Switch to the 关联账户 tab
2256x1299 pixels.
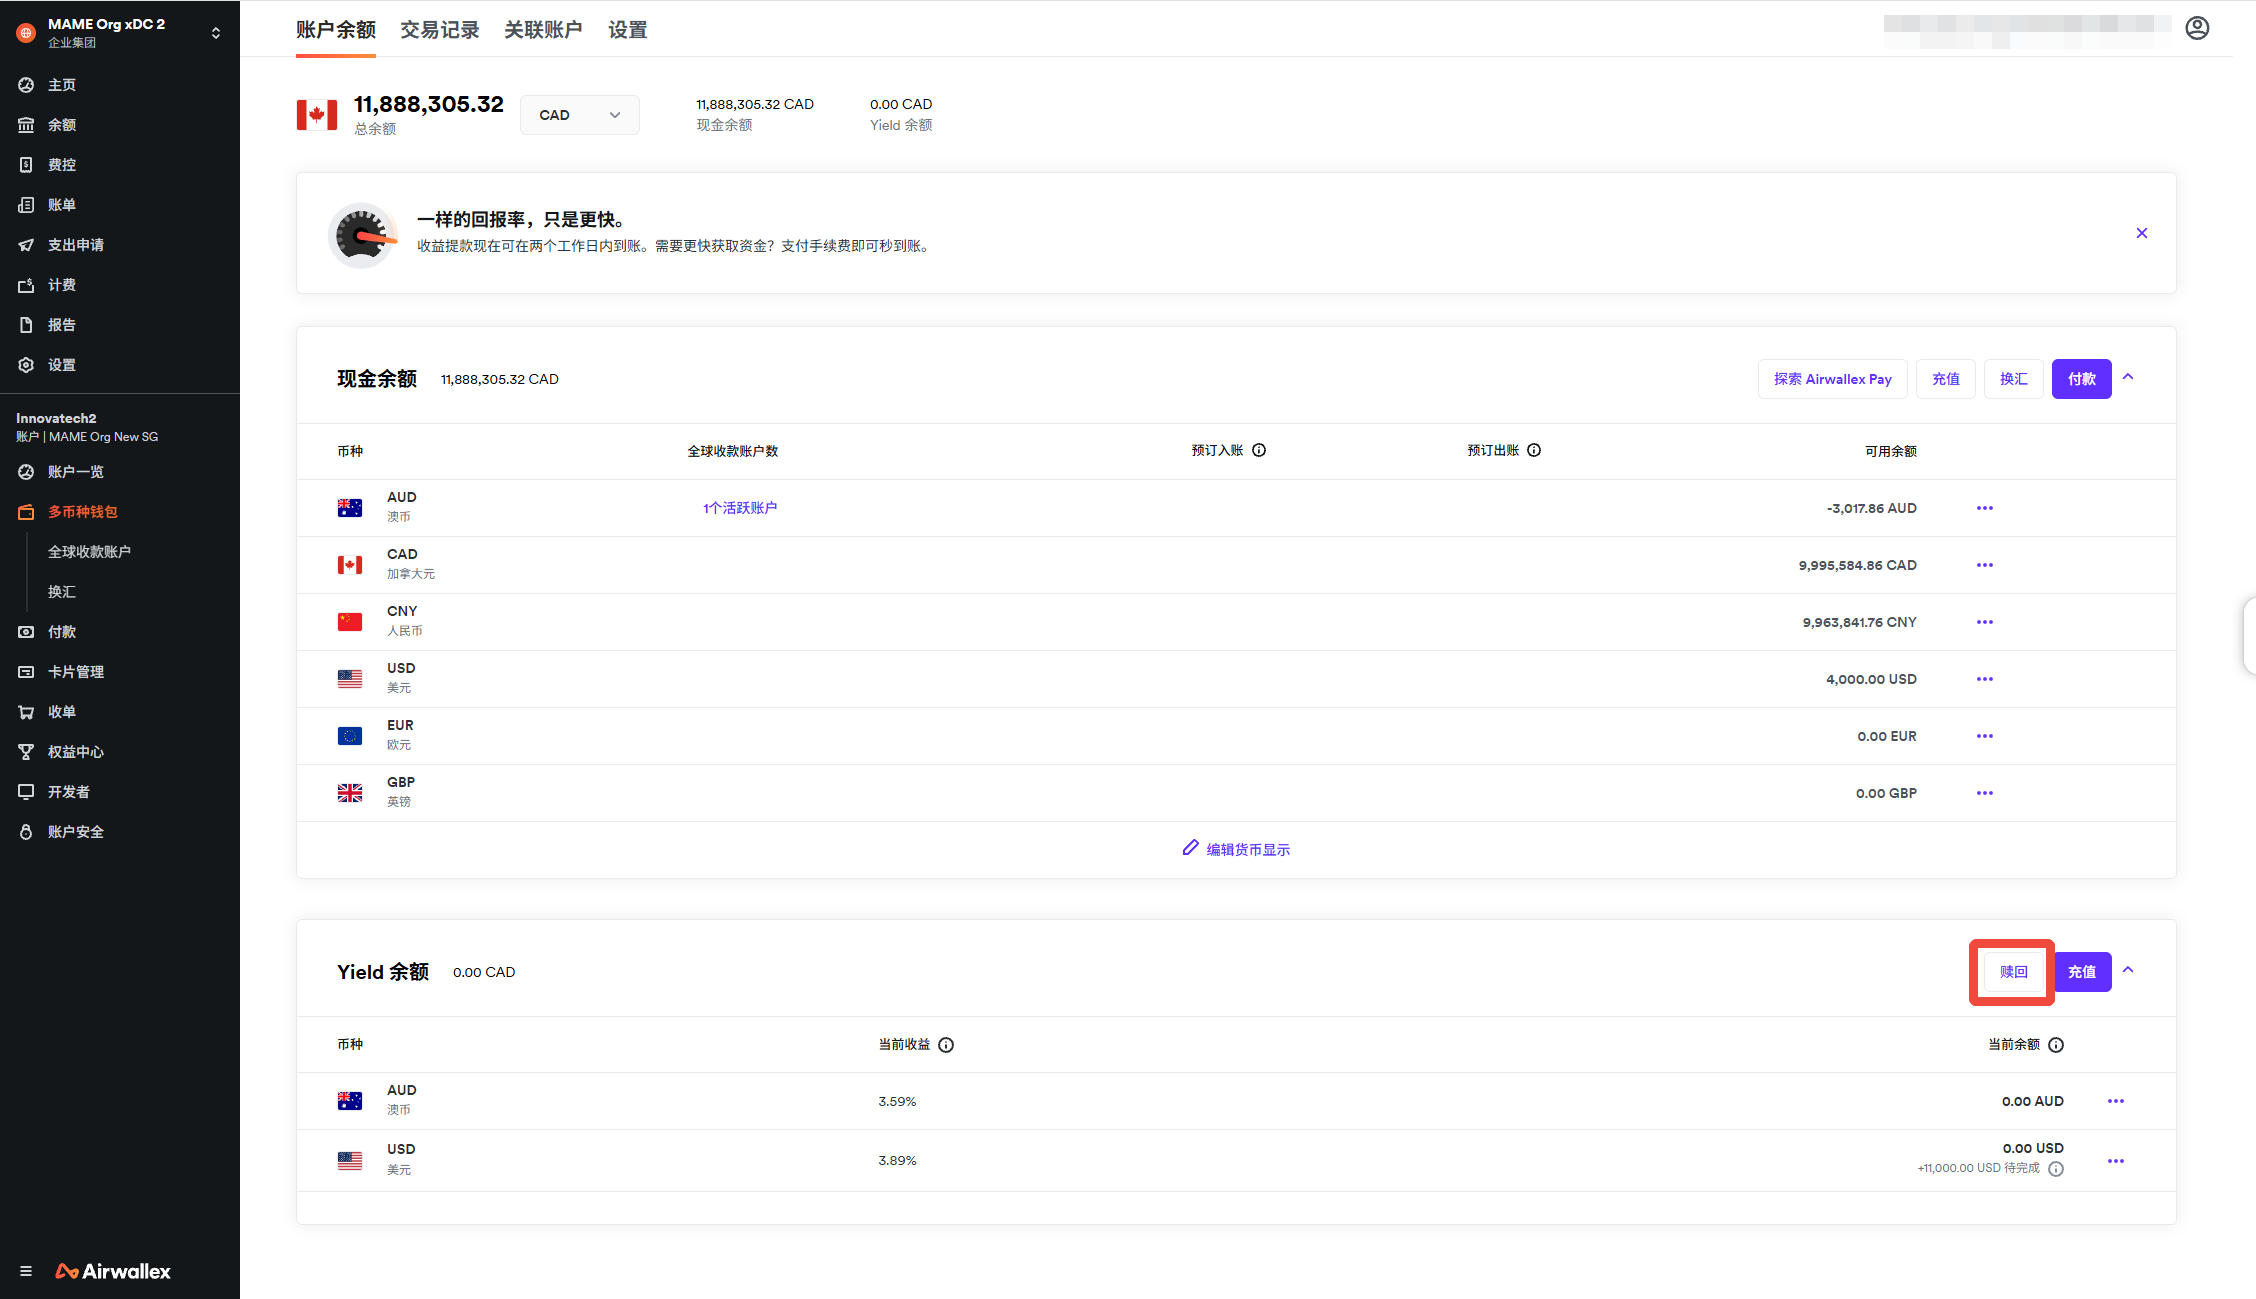543,30
